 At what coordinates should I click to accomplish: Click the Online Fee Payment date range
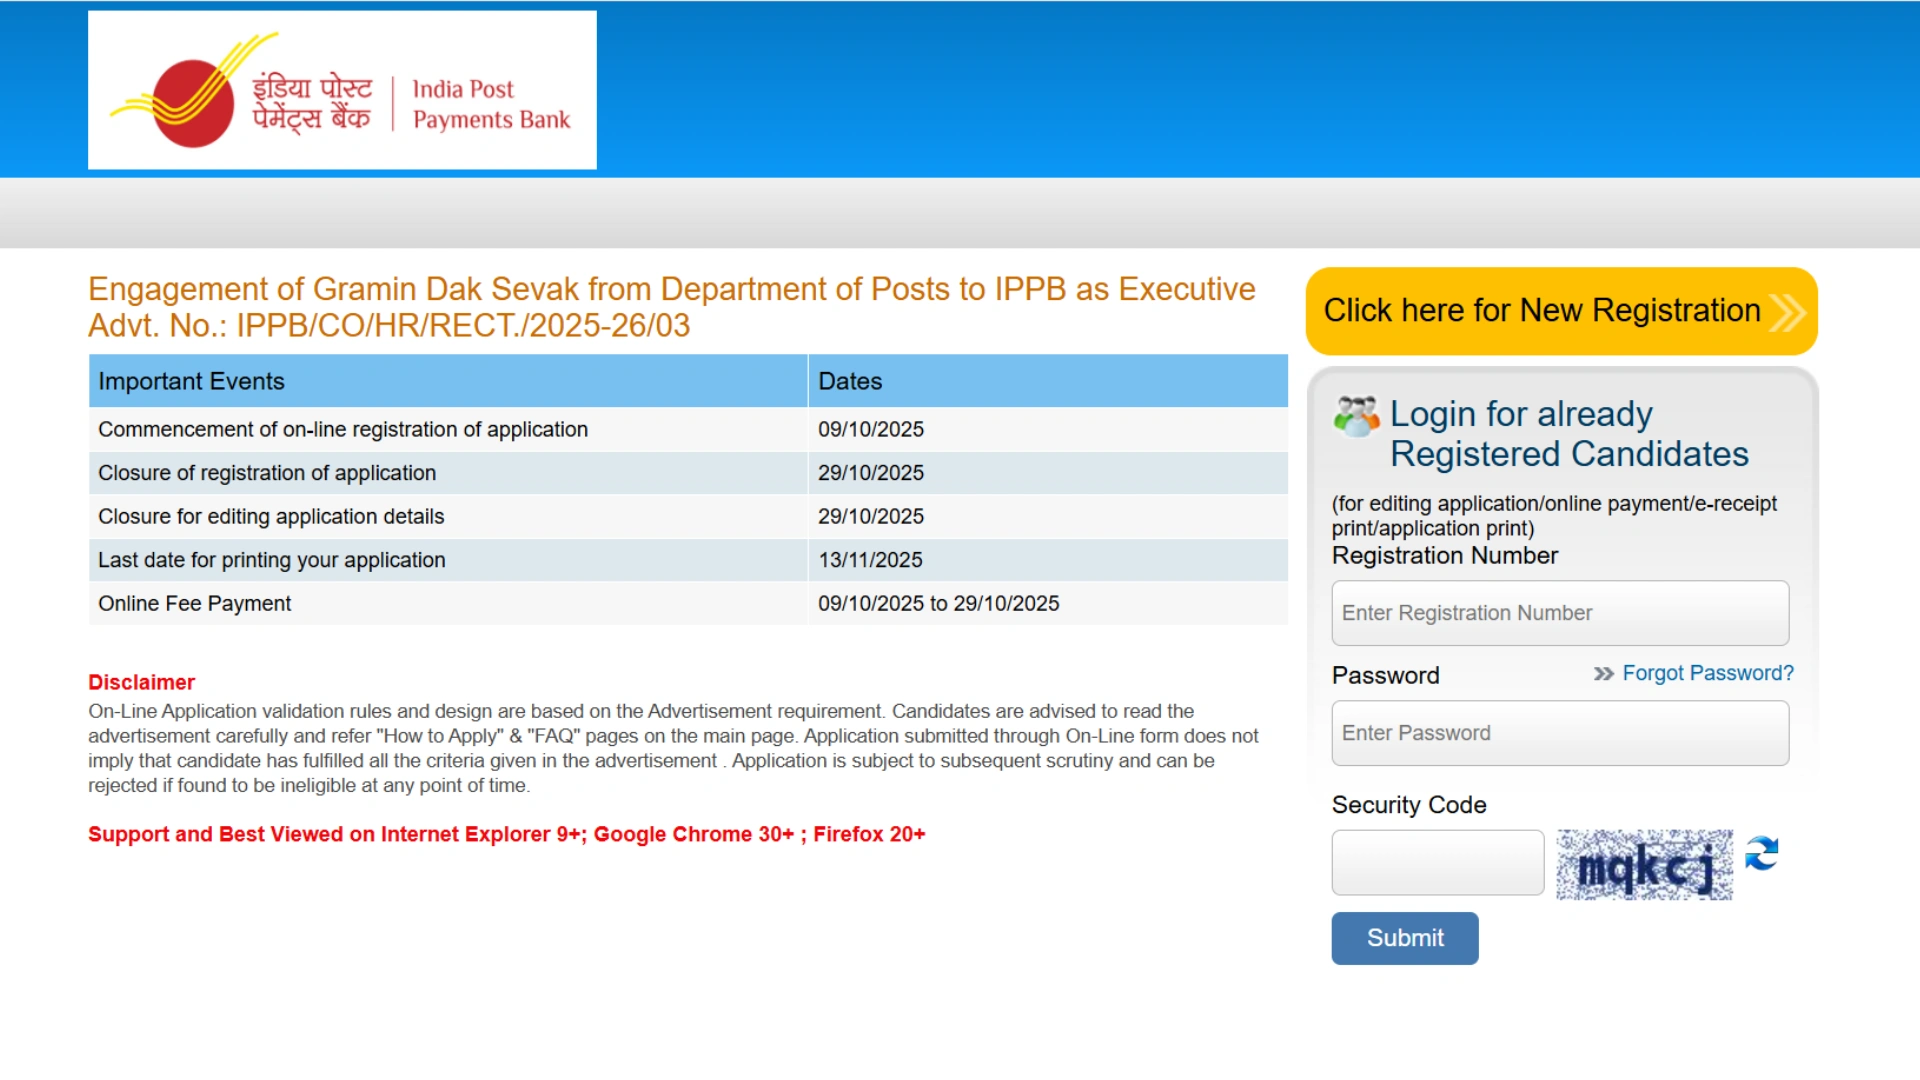click(x=938, y=604)
